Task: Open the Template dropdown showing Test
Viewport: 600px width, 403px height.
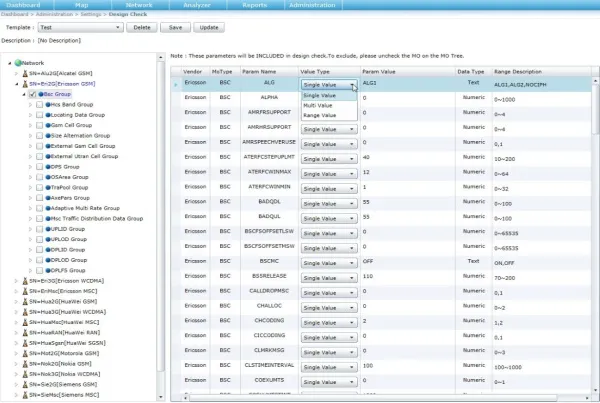Action: point(80,28)
